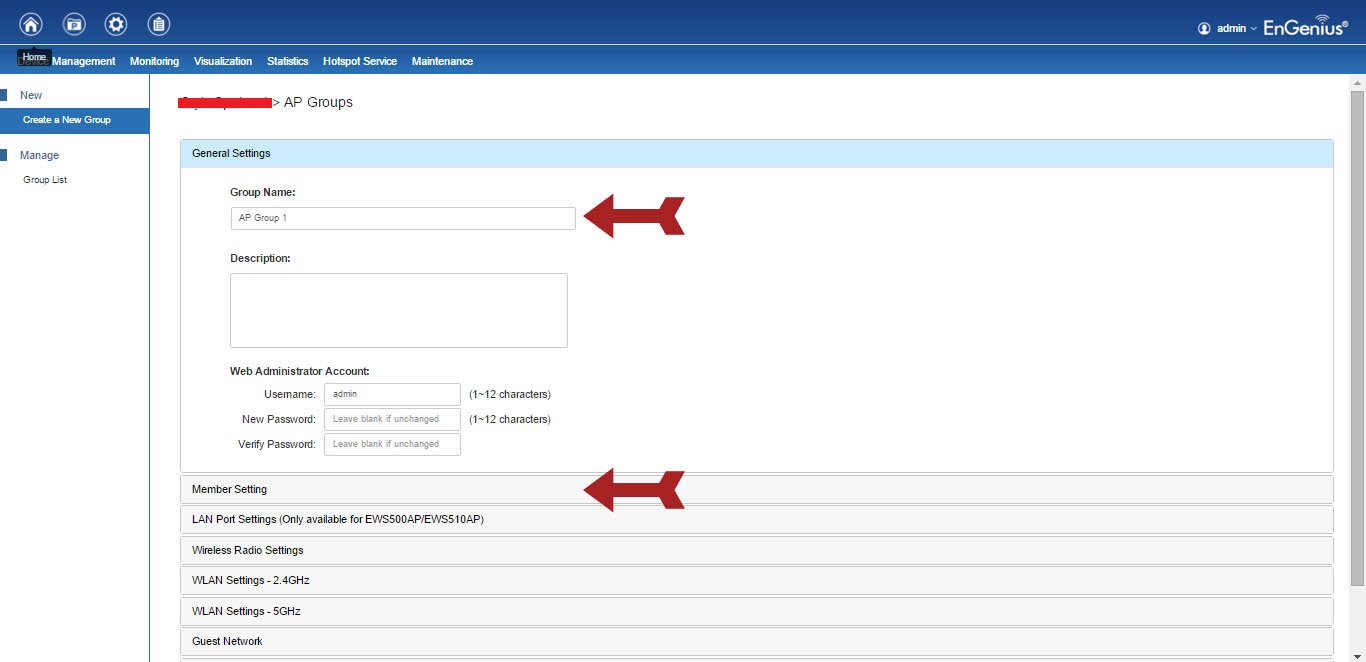
Task: Click the Home icon in top bar
Action: point(31,24)
